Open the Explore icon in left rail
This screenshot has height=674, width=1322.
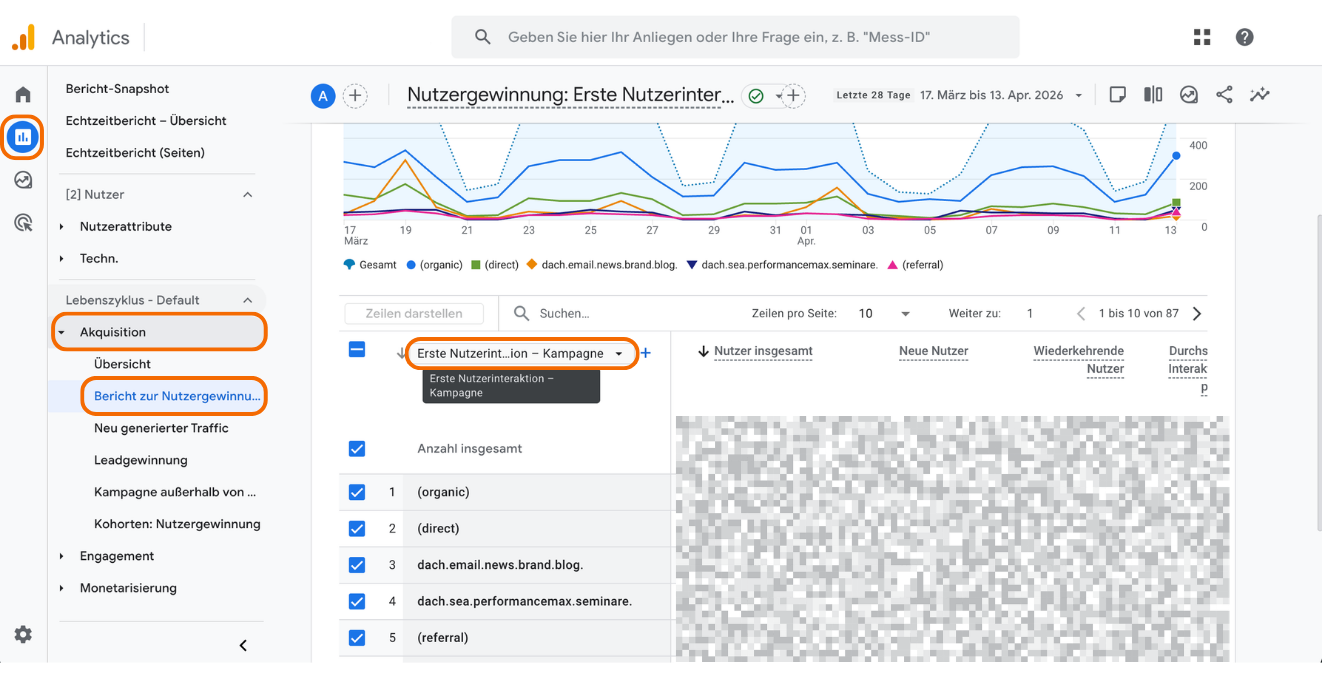click(23, 180)
